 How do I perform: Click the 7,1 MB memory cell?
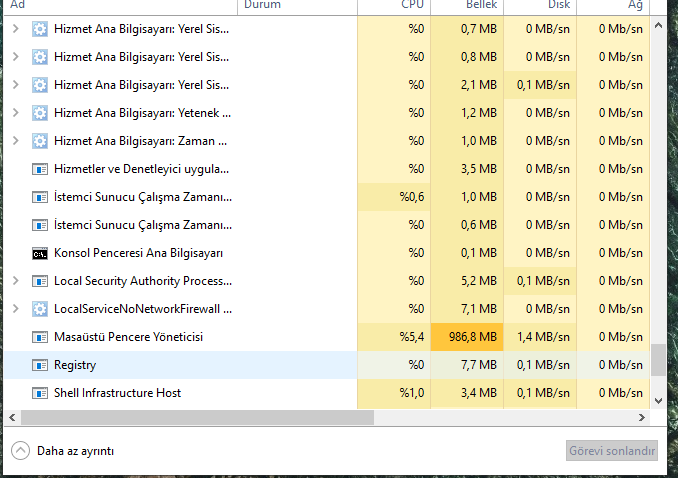(467, 309)
